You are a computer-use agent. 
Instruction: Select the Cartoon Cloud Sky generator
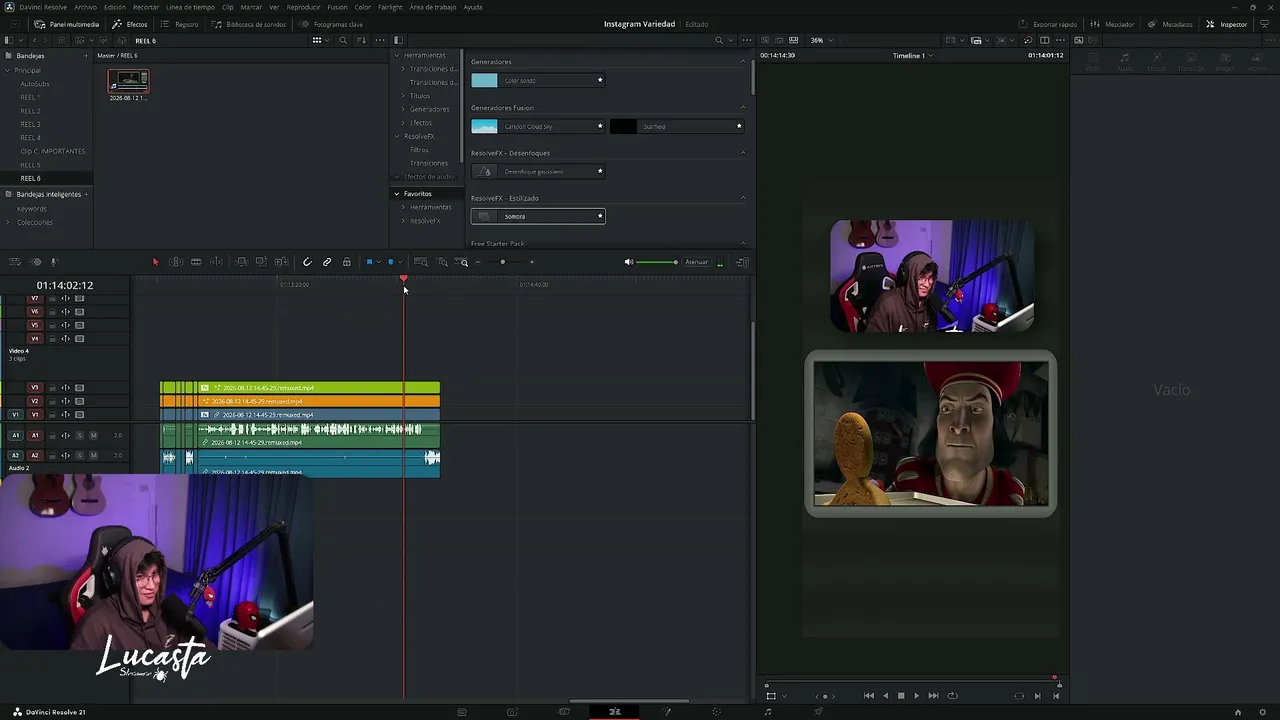538,126
